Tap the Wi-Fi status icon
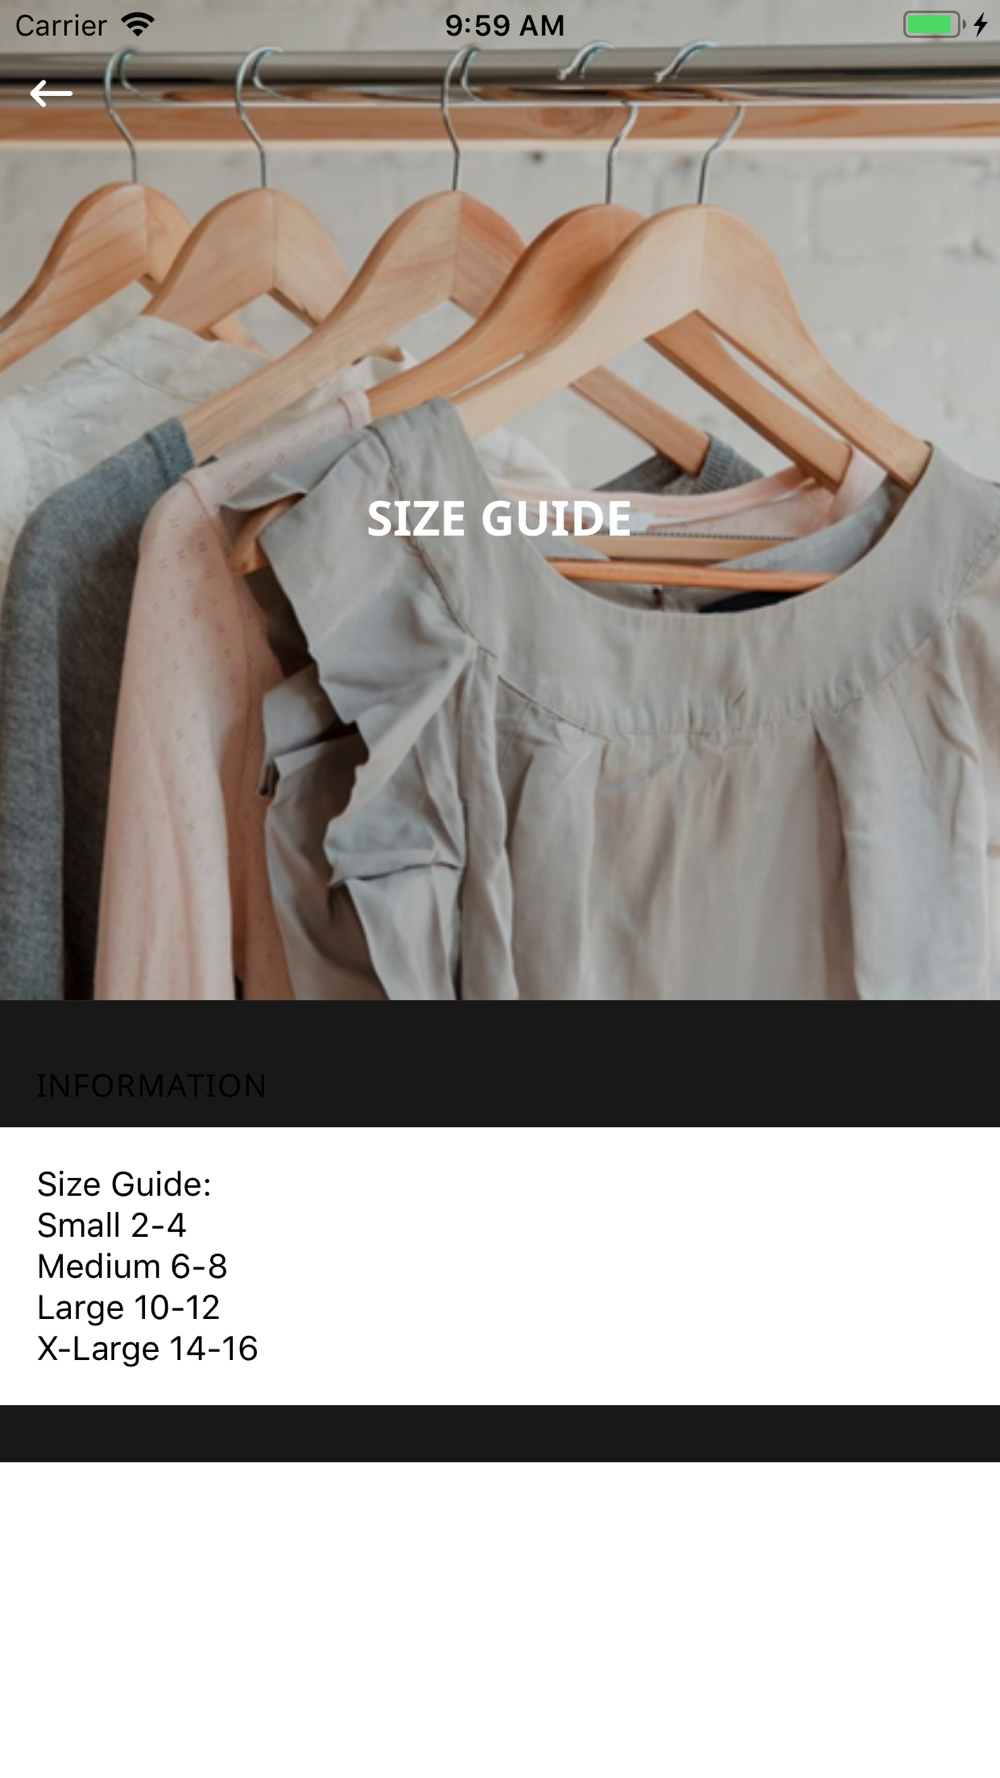 (x=137, y=24)
